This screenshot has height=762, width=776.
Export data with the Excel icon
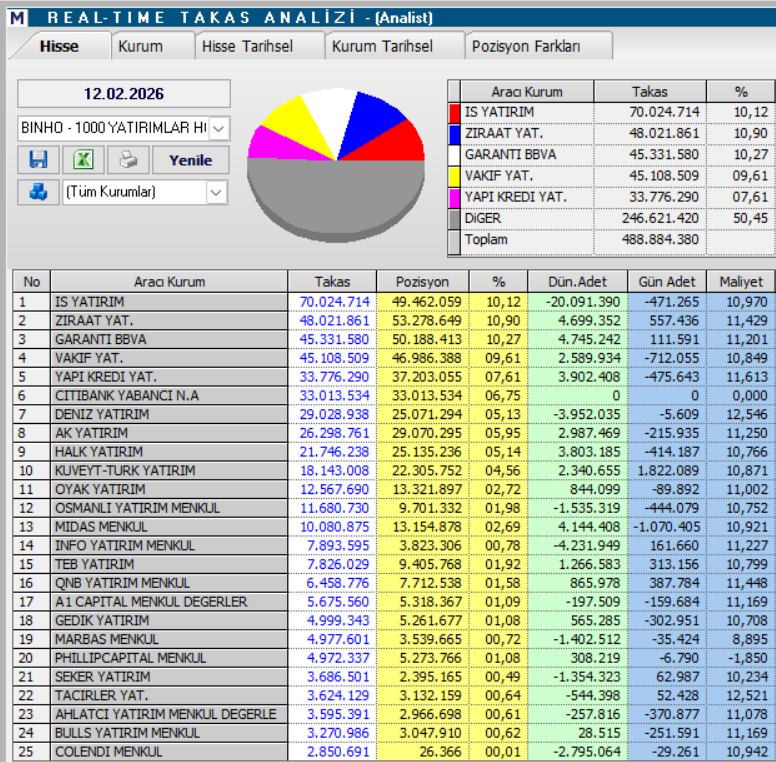(x=83, y=159)
